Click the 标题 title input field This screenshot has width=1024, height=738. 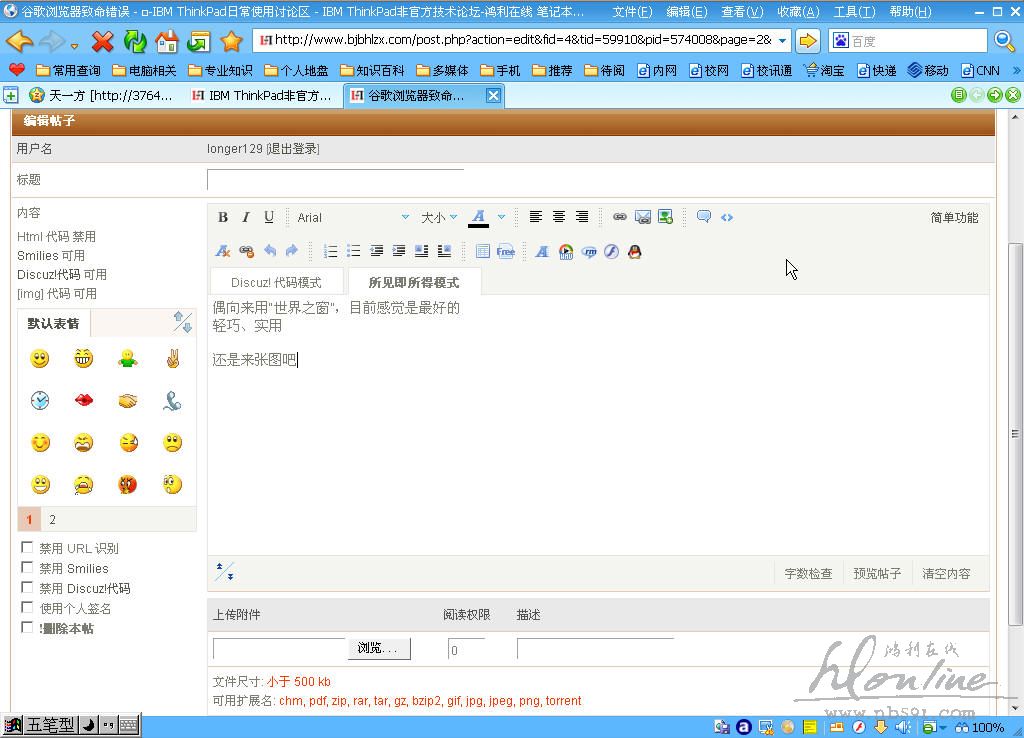tap(335, 180)
